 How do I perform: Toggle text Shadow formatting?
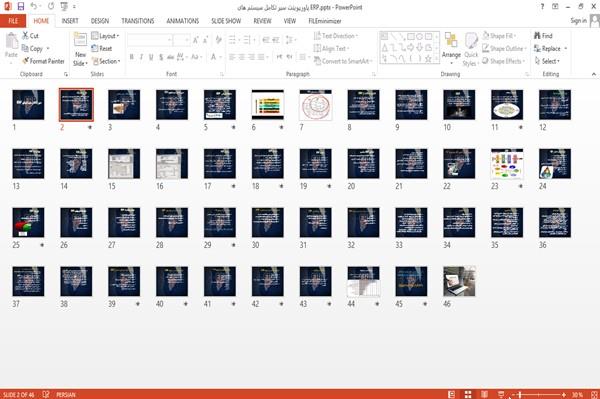(x=161, y=57)
